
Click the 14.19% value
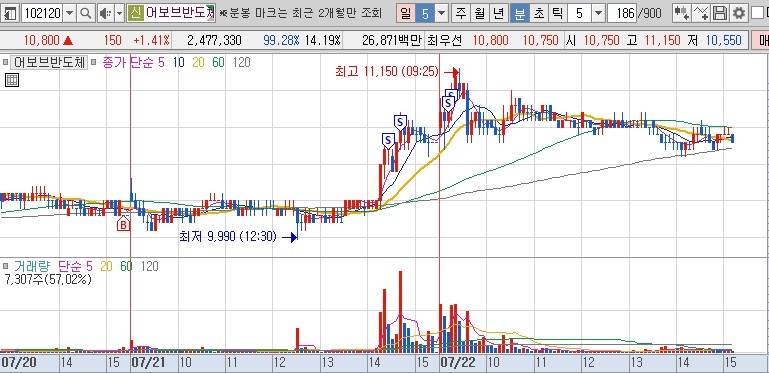pos(322,40)
